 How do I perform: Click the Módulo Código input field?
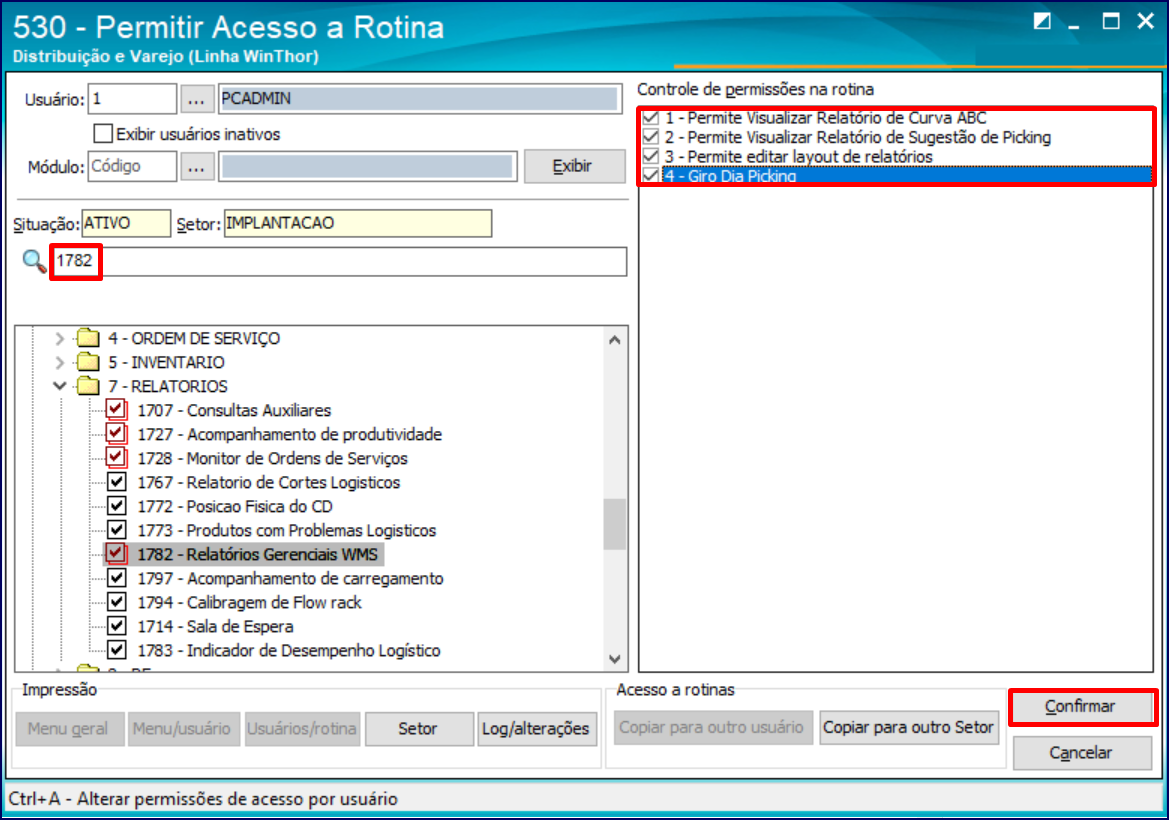(132, 167)
